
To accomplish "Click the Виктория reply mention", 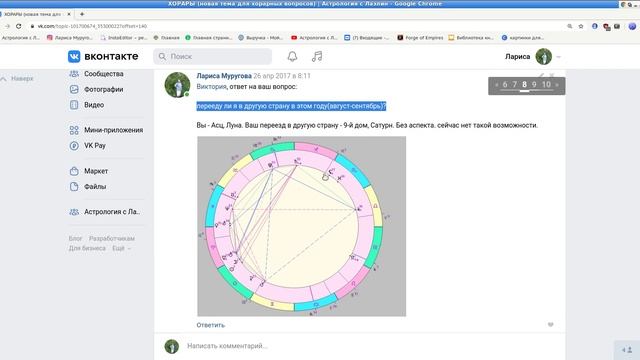I will (x=211, y=87).
